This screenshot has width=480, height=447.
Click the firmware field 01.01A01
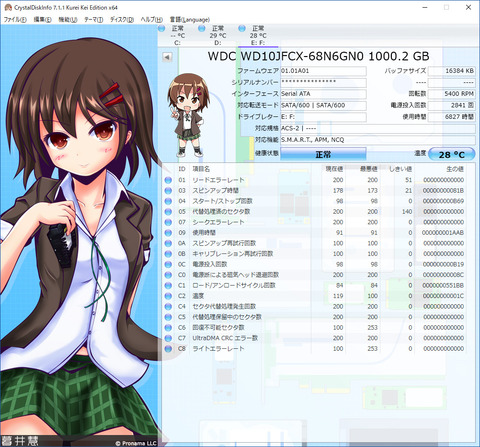[323, 71]
